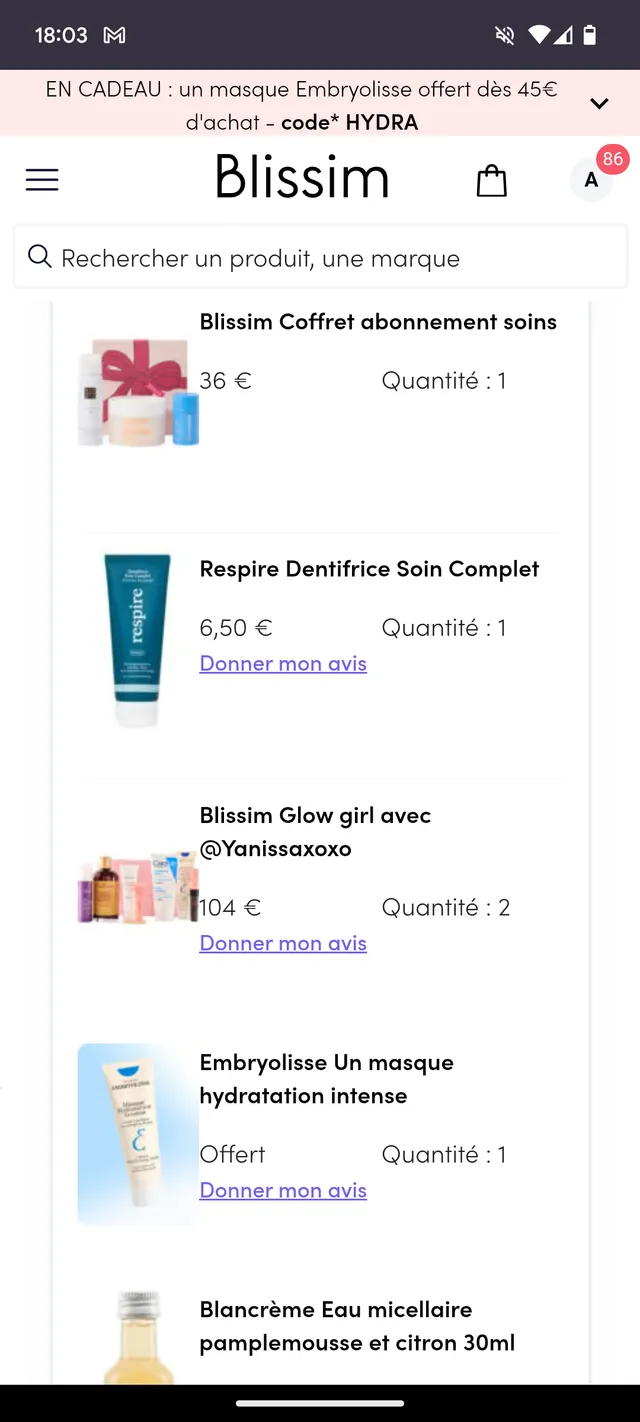Open the shopping bag cart

click(x=491, y=180)
